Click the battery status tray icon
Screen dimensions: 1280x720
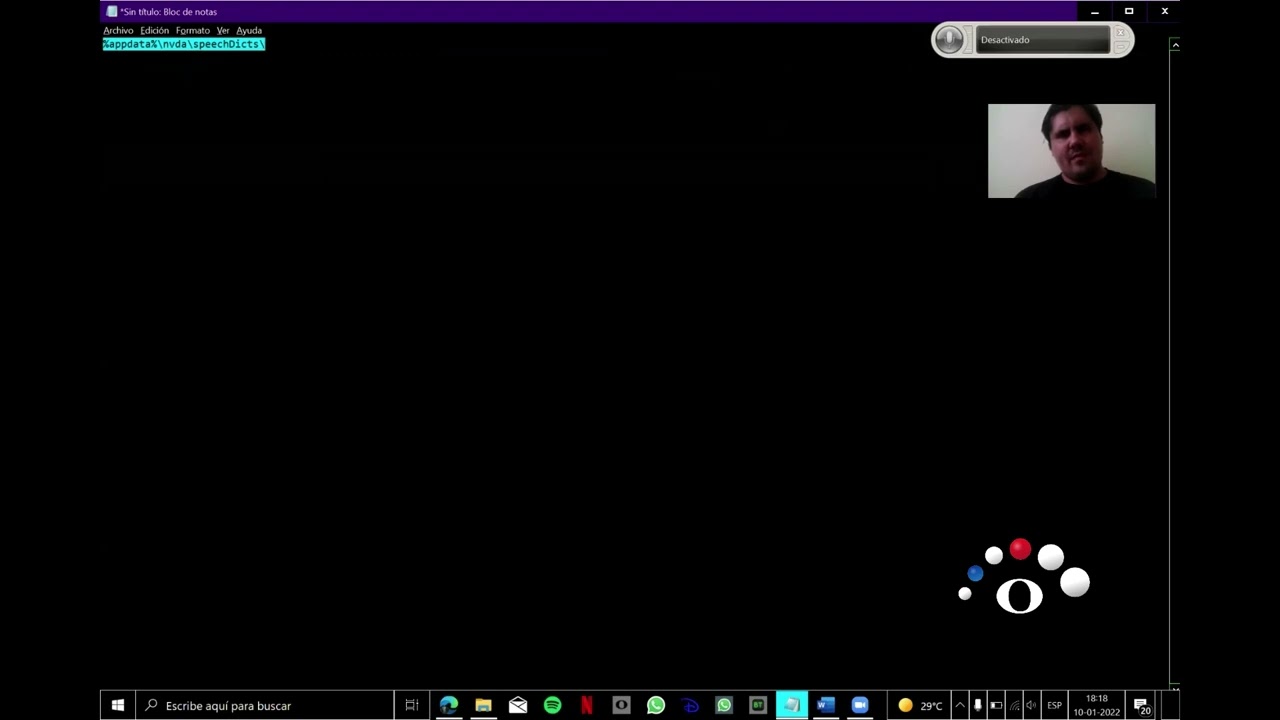(x=996, y=705)
